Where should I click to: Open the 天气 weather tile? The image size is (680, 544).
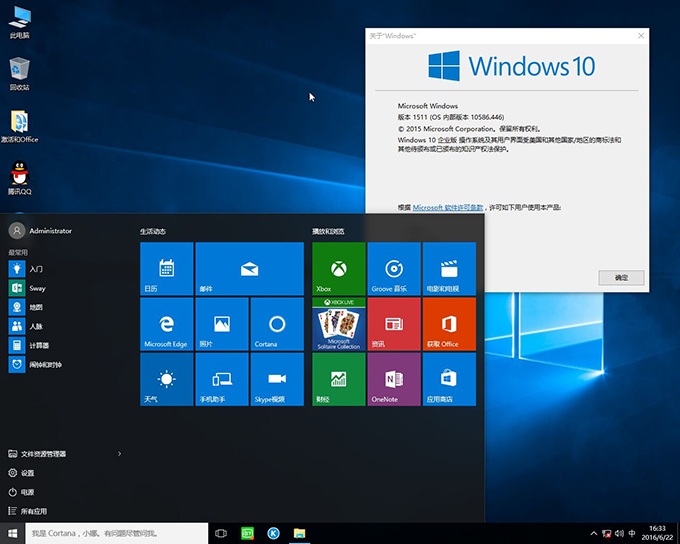(x=166, y=379)
